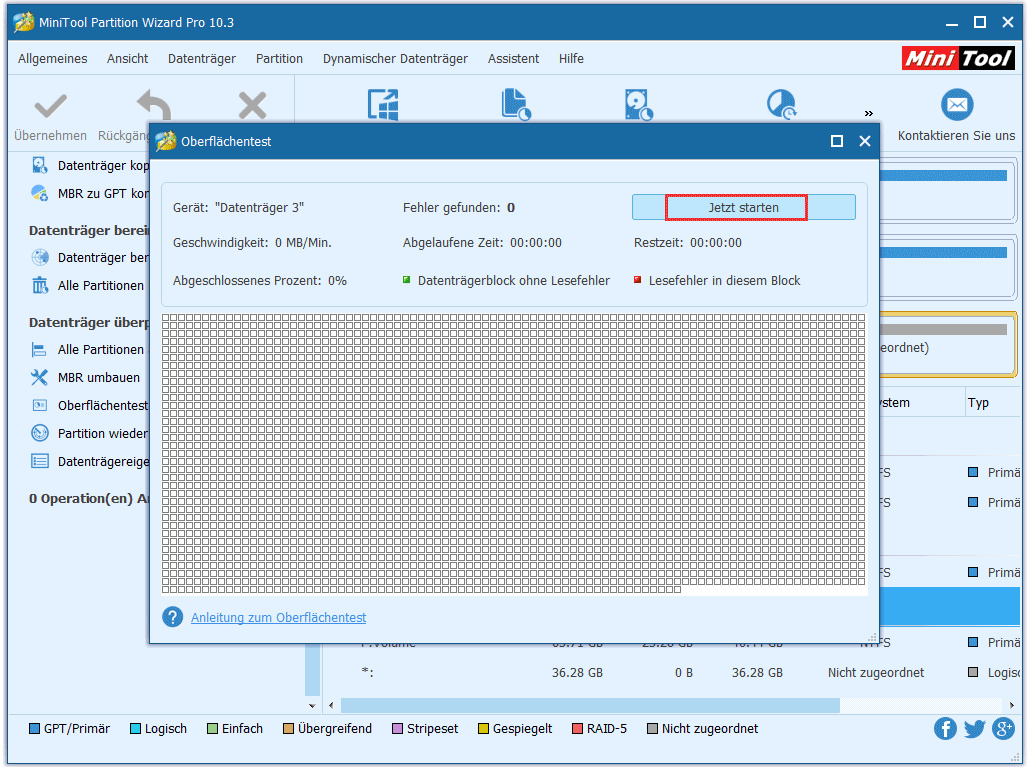Viewport: 1028px width, 767px height.
Task: Open the Allgemeines menu
Action: (x=52, y=58)
